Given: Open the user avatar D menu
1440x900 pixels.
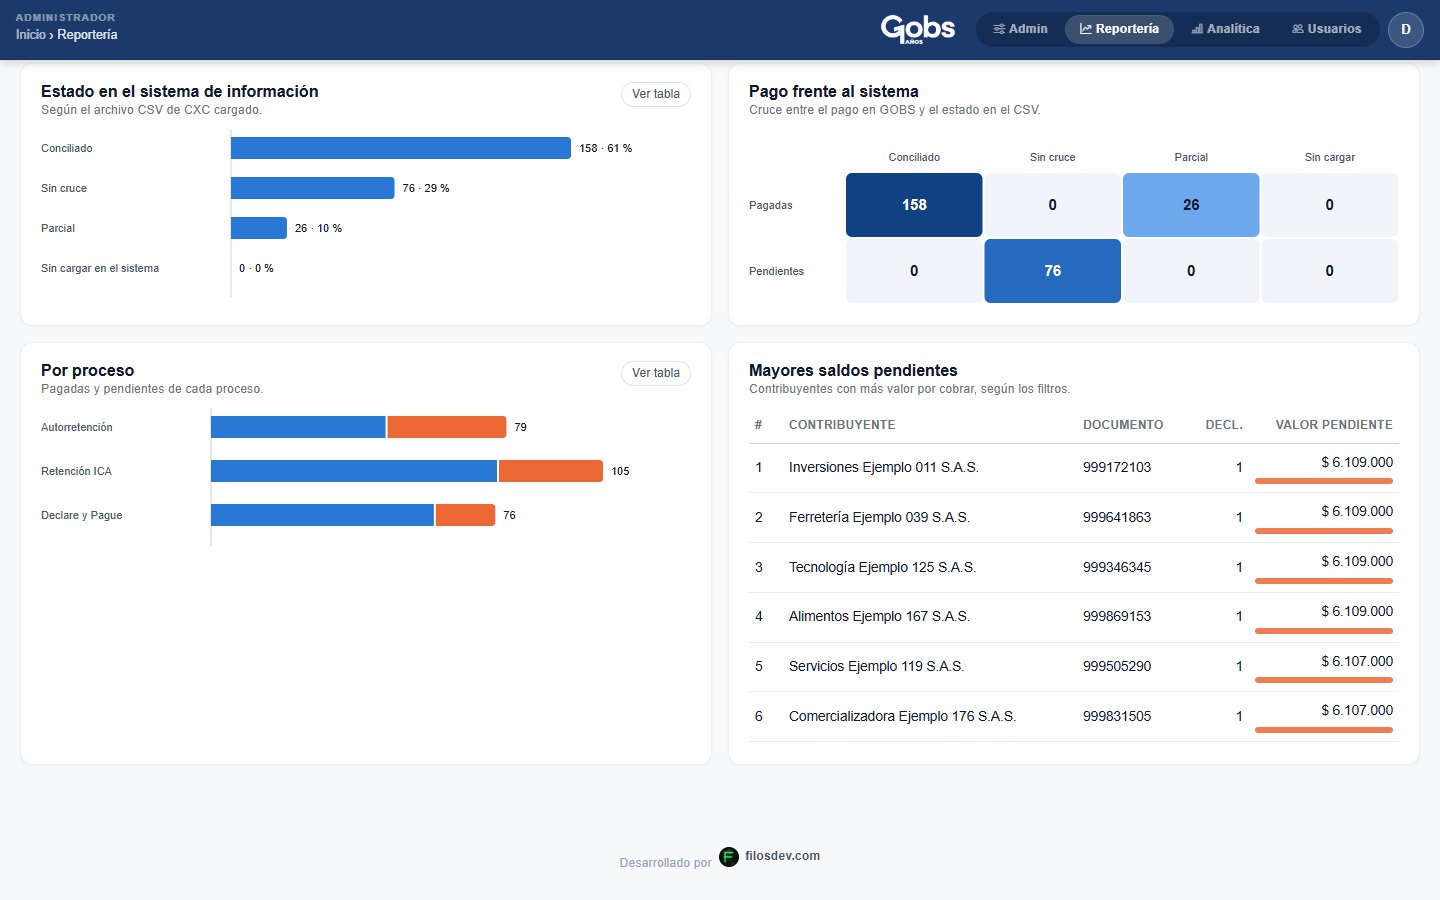Looking at the screenshot, I should point(1405,29).
